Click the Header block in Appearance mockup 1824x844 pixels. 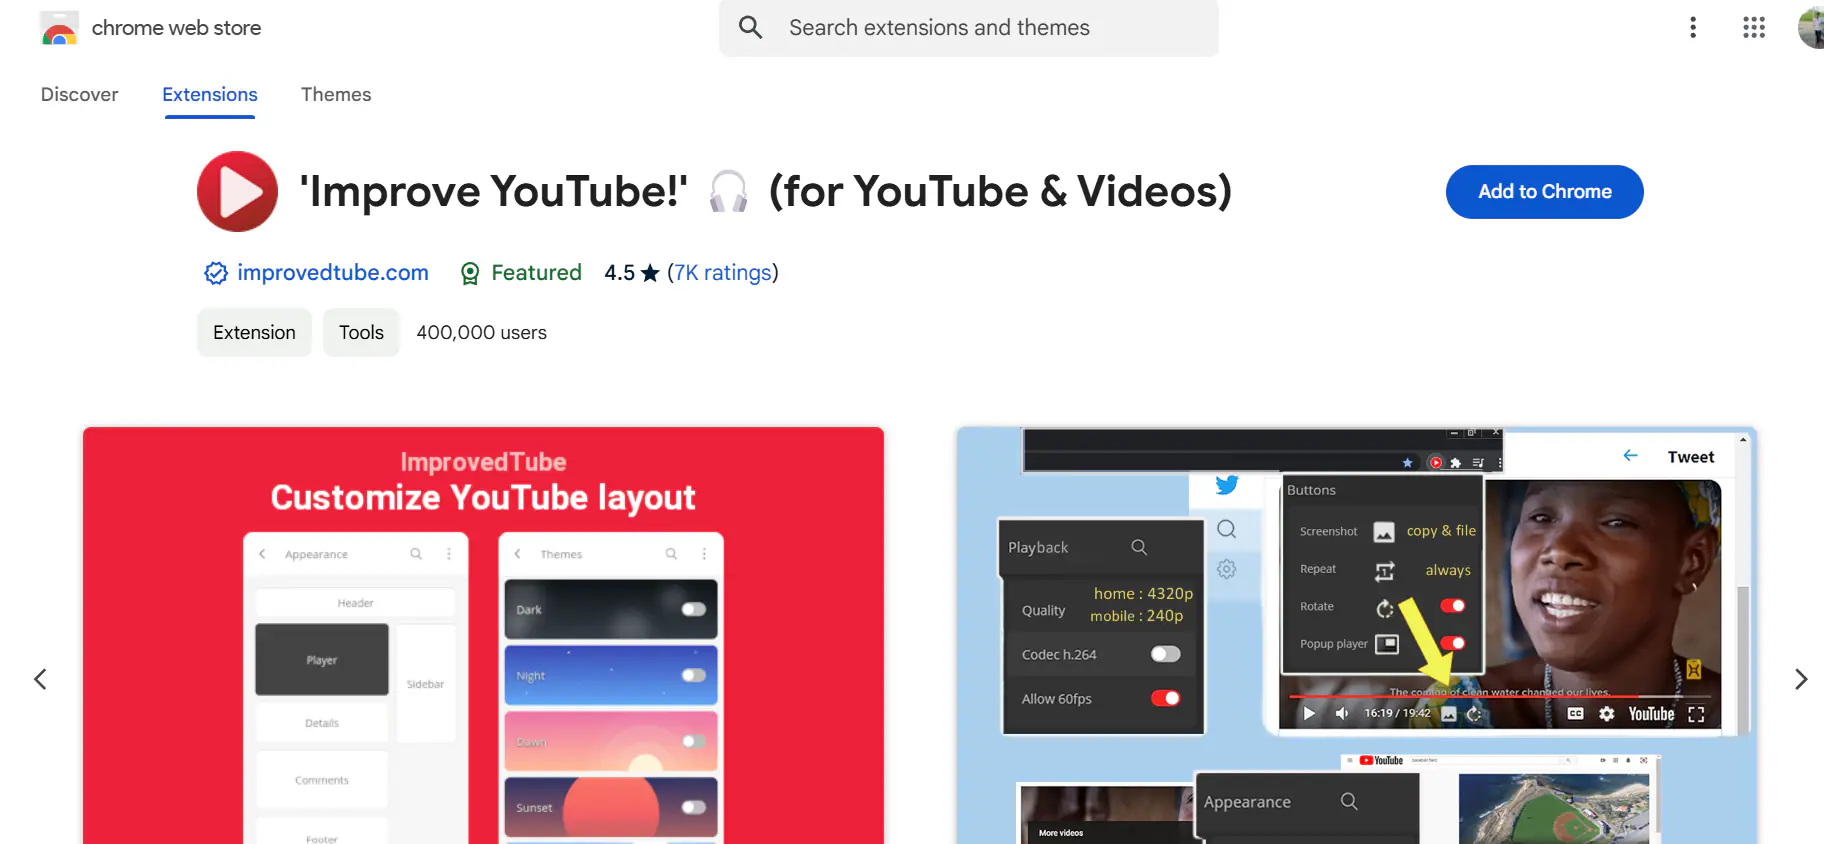coord(355,603)
